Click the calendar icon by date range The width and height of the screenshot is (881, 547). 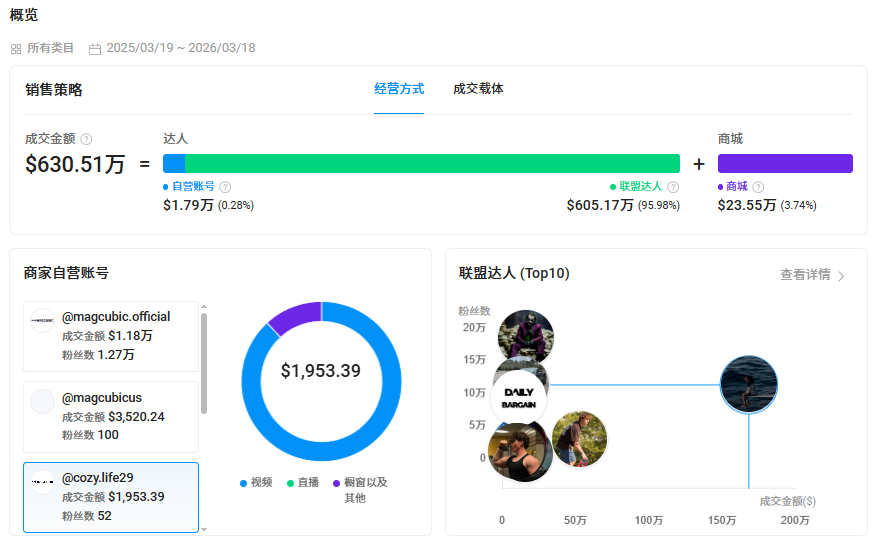(x=95, y=48)
